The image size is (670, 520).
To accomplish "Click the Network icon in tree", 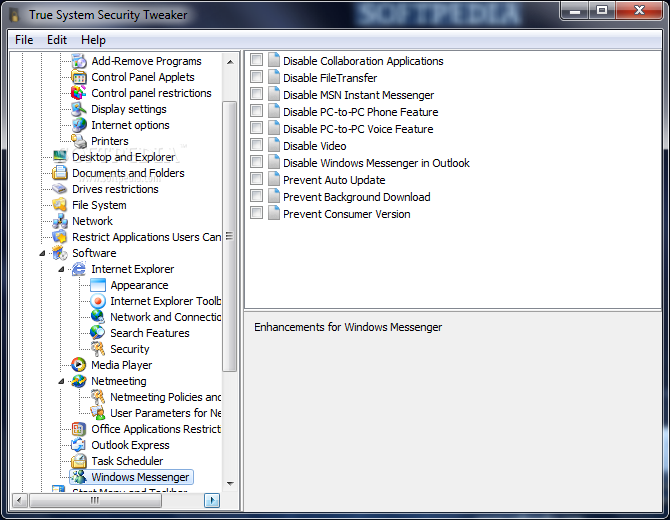I will click(60, 221).
